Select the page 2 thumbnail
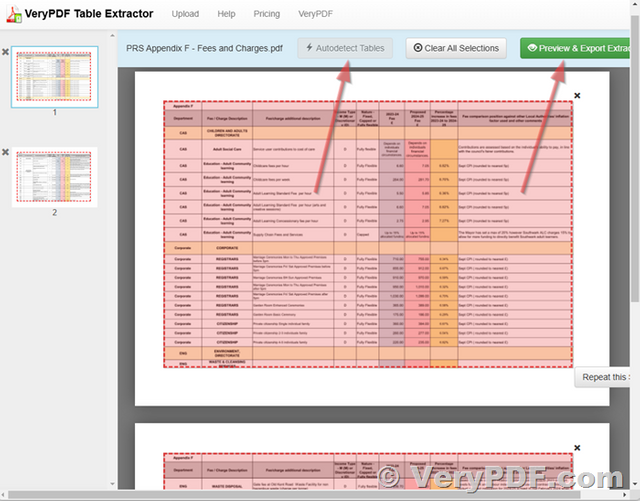This screenshot has width=640, height=501. pos(55,177)
